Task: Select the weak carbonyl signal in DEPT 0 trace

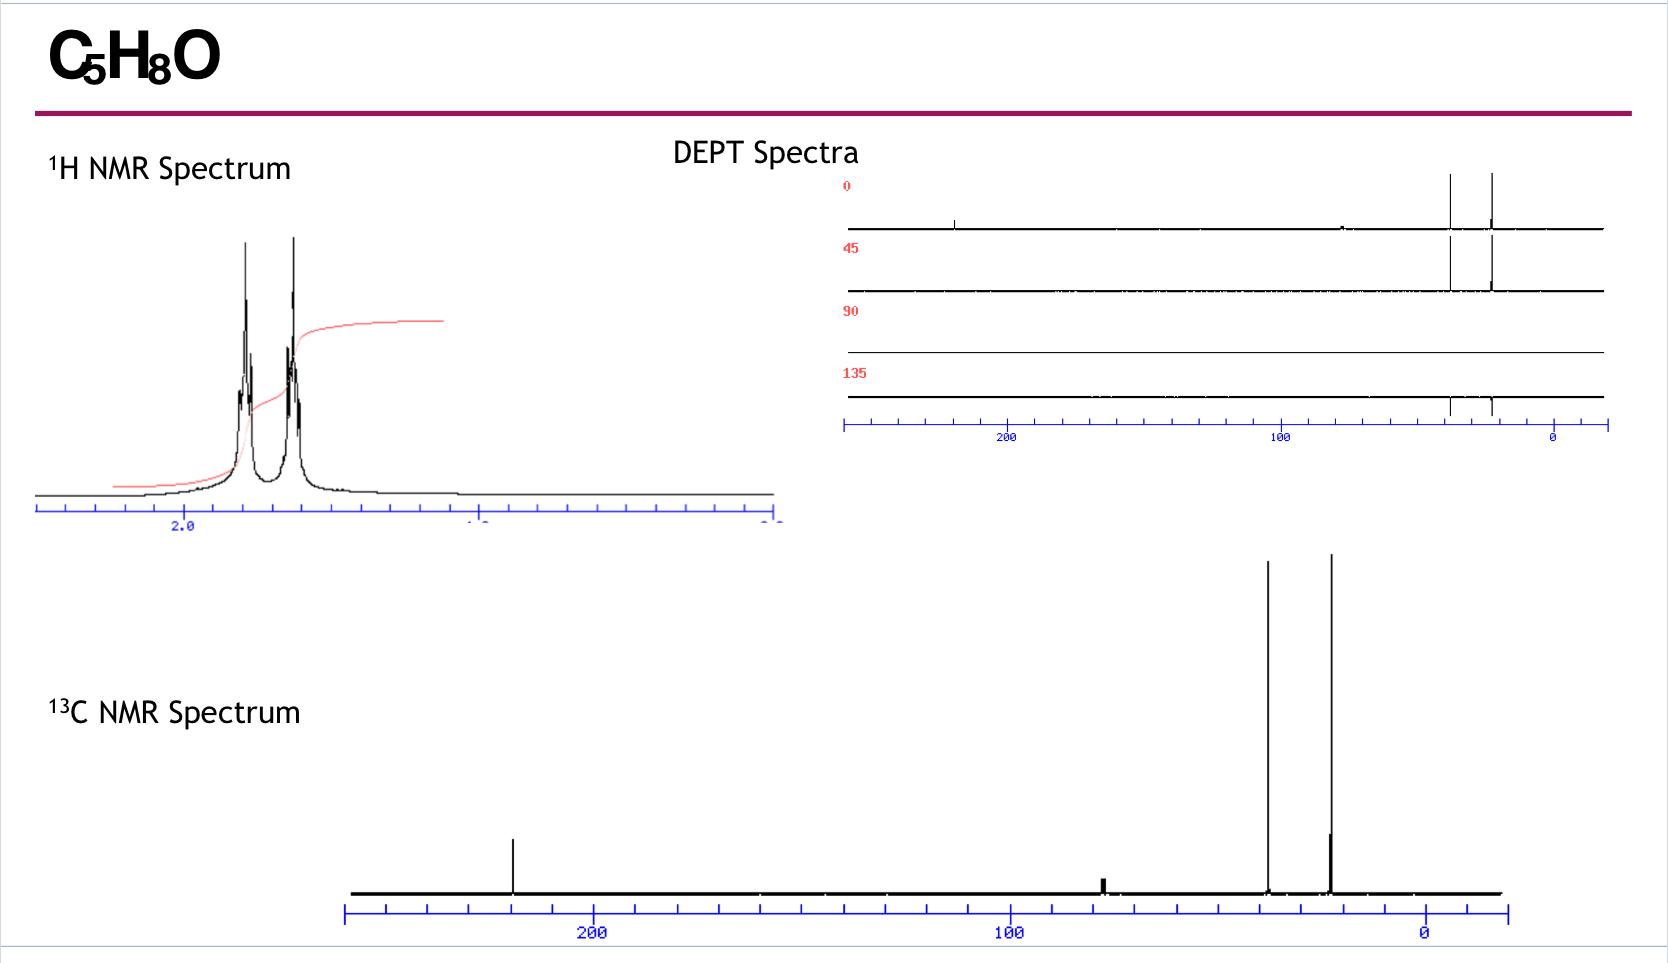Action: (955, 224)
